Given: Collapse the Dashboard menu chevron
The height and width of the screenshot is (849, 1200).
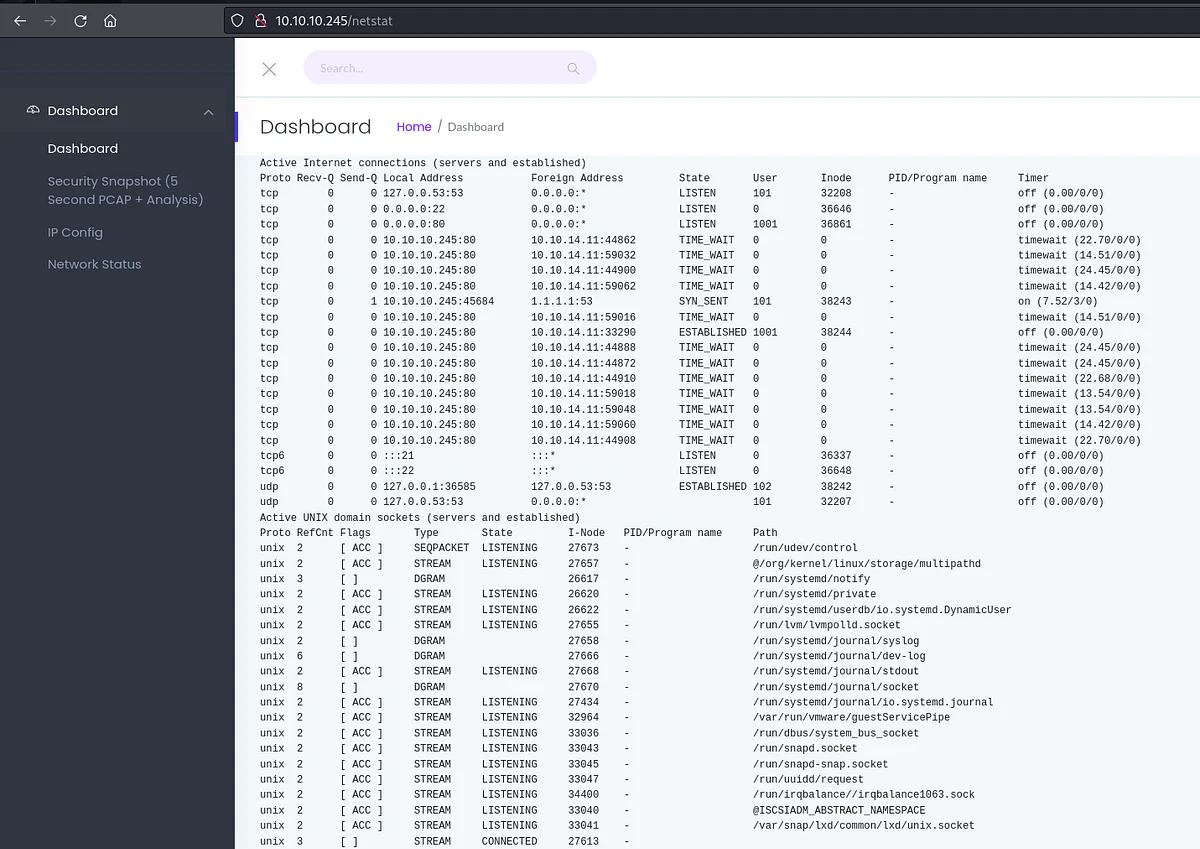Looking at the screenshot, I should click(x=208, y=112).
